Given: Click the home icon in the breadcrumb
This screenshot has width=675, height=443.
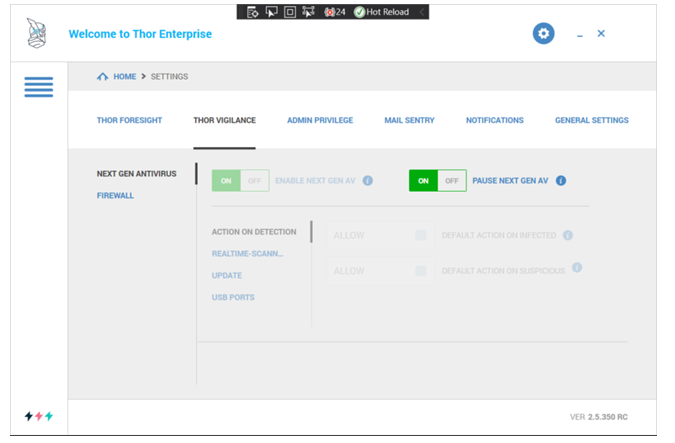Looking at the screenshot, I should [102, 77].
